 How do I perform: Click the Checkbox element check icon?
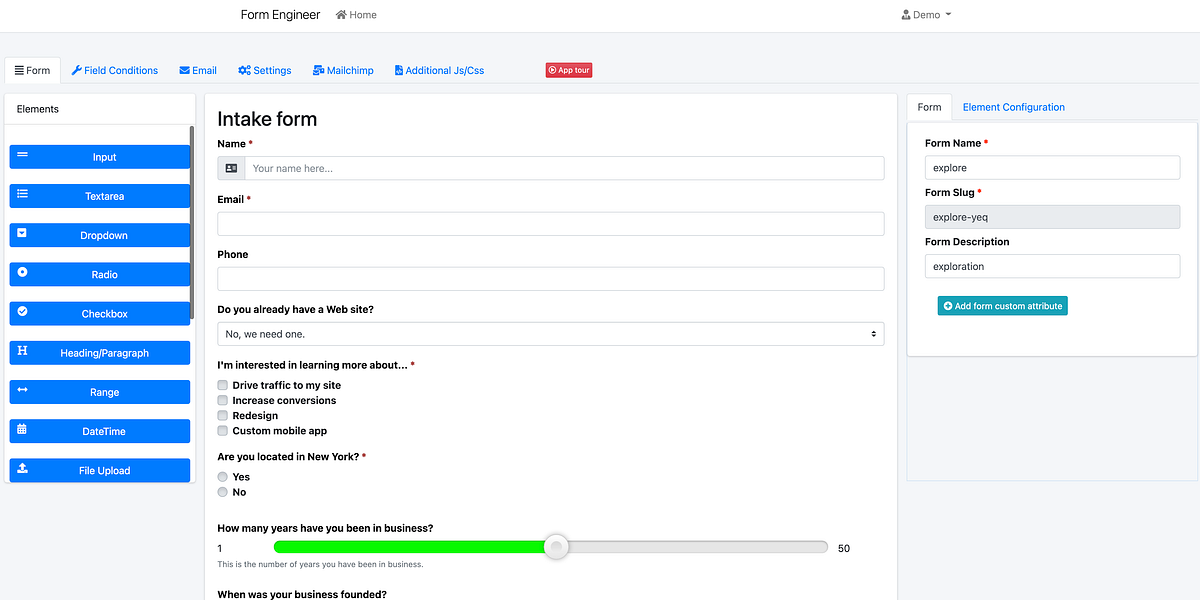[x=22, y=311]
